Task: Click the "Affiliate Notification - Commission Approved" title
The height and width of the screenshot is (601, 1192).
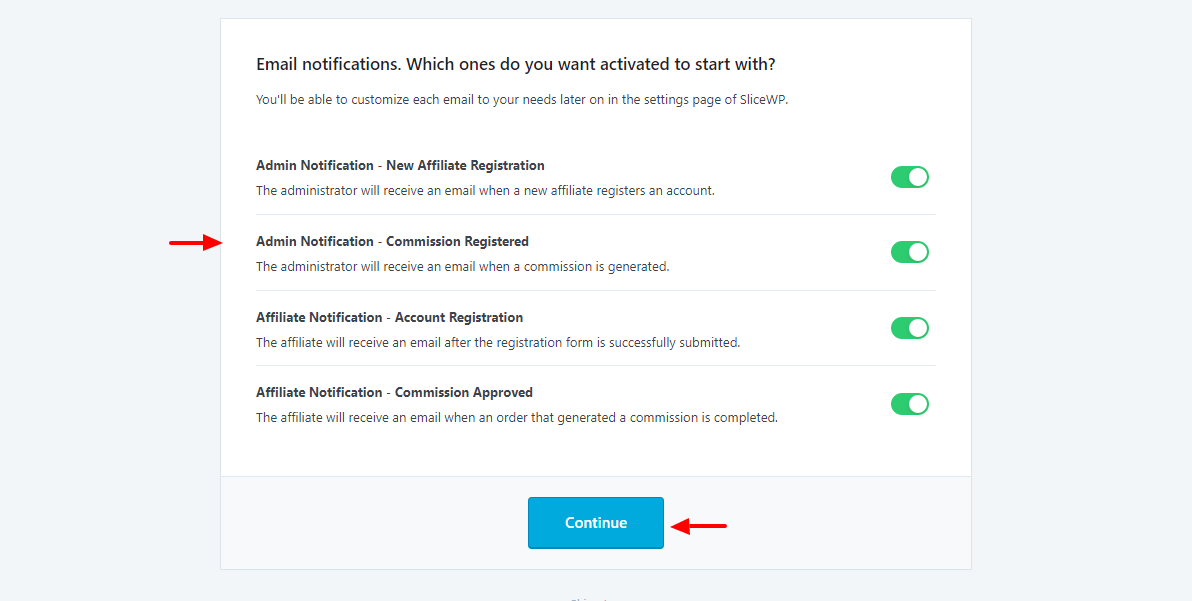Action: pos(394,392)
